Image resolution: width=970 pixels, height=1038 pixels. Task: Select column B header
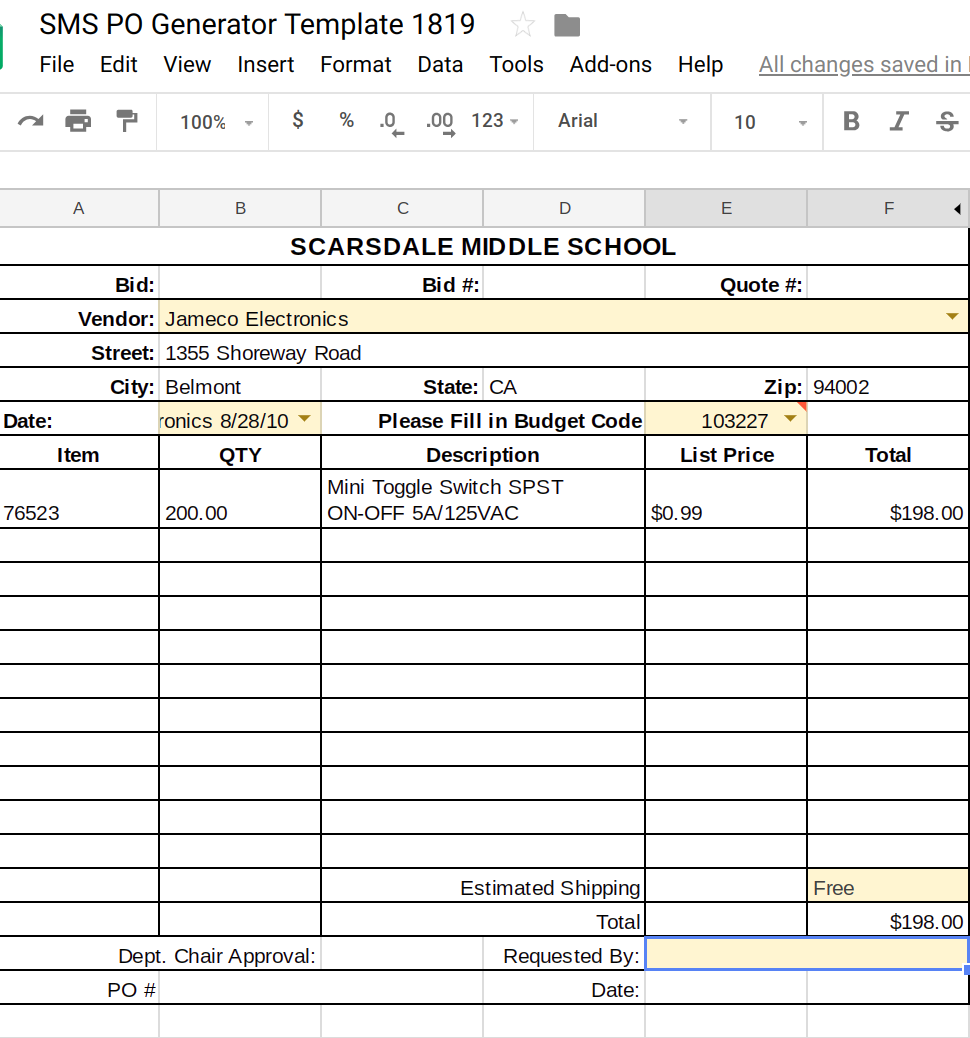tap(240, 209)
